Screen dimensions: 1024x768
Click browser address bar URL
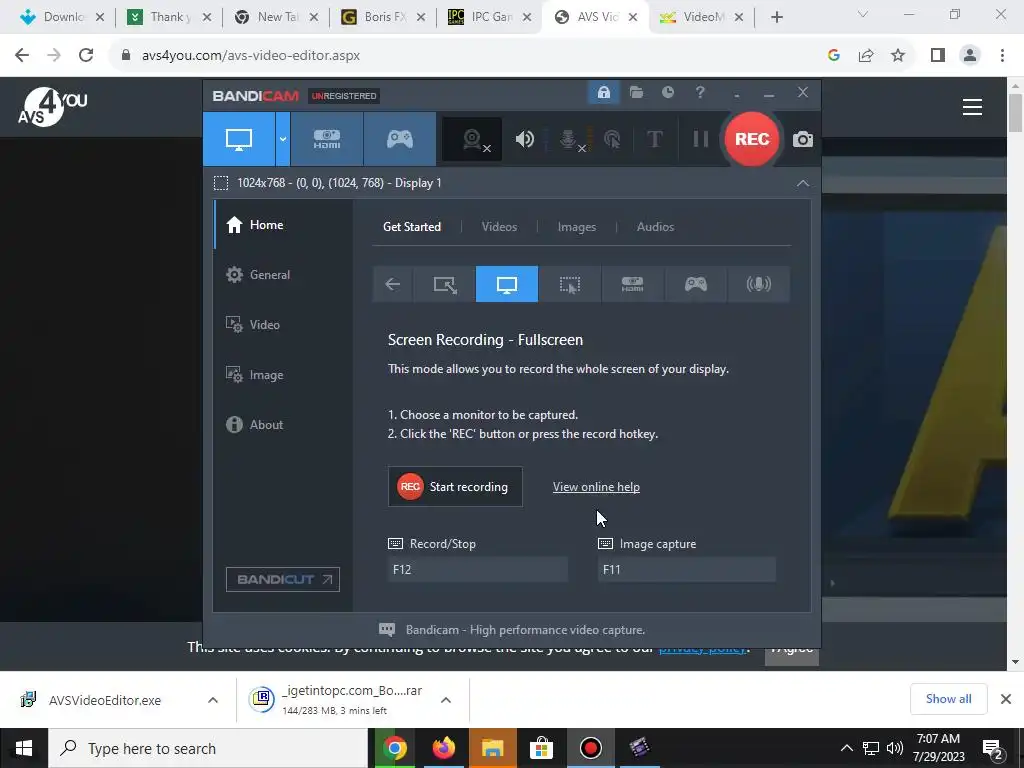(251, 56)
